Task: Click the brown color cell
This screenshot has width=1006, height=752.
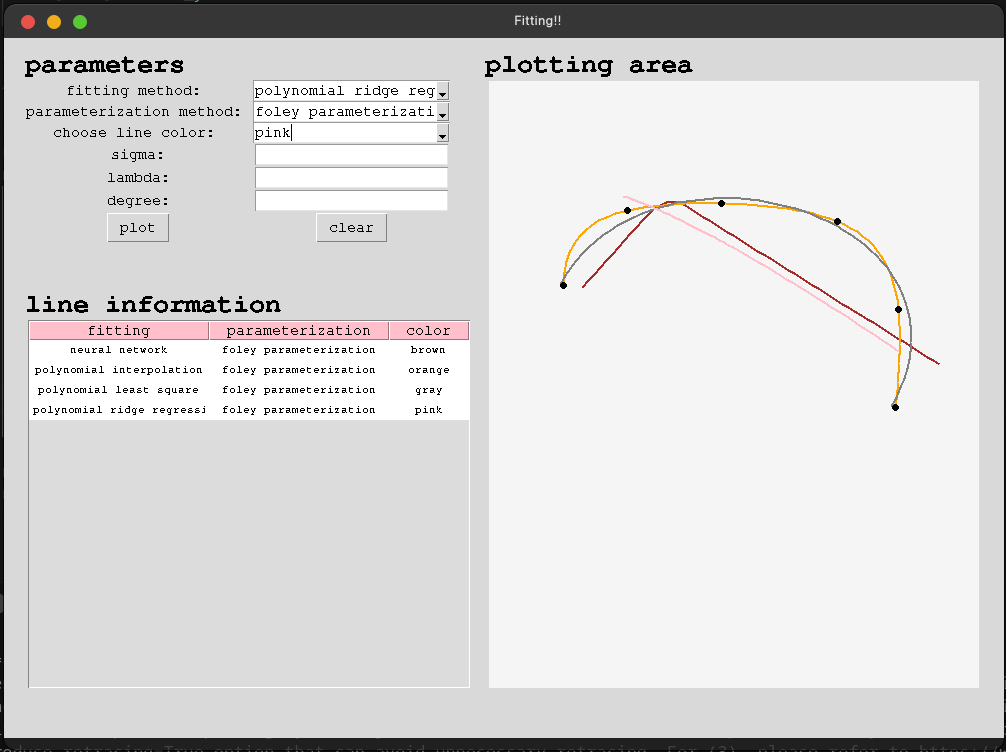Action: [x=428, y=350]
